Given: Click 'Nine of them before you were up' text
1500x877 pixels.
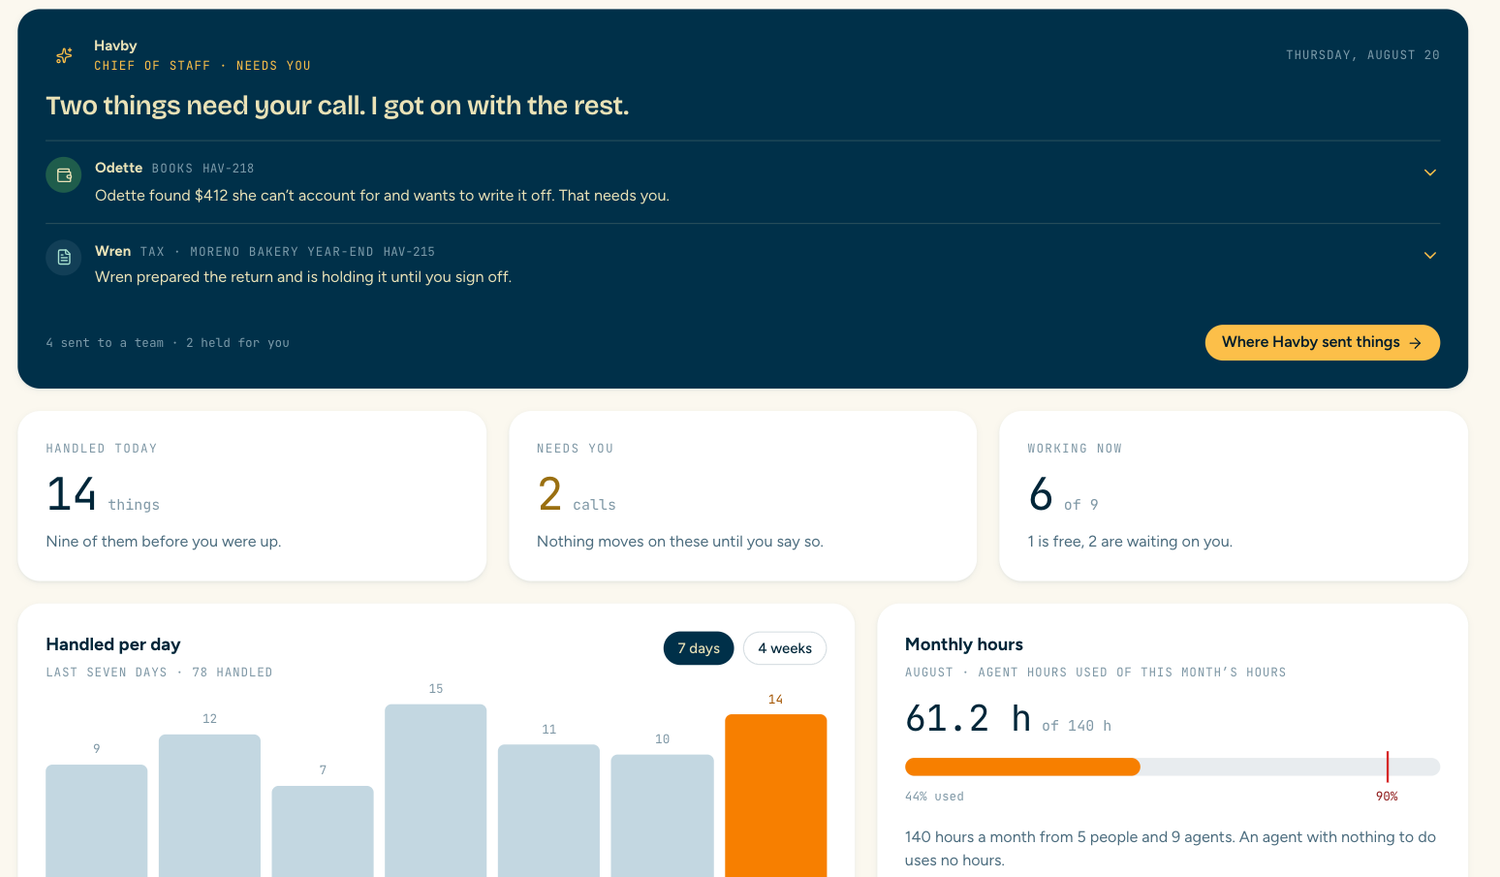Looking at the screenshot, I should point(164,541).
